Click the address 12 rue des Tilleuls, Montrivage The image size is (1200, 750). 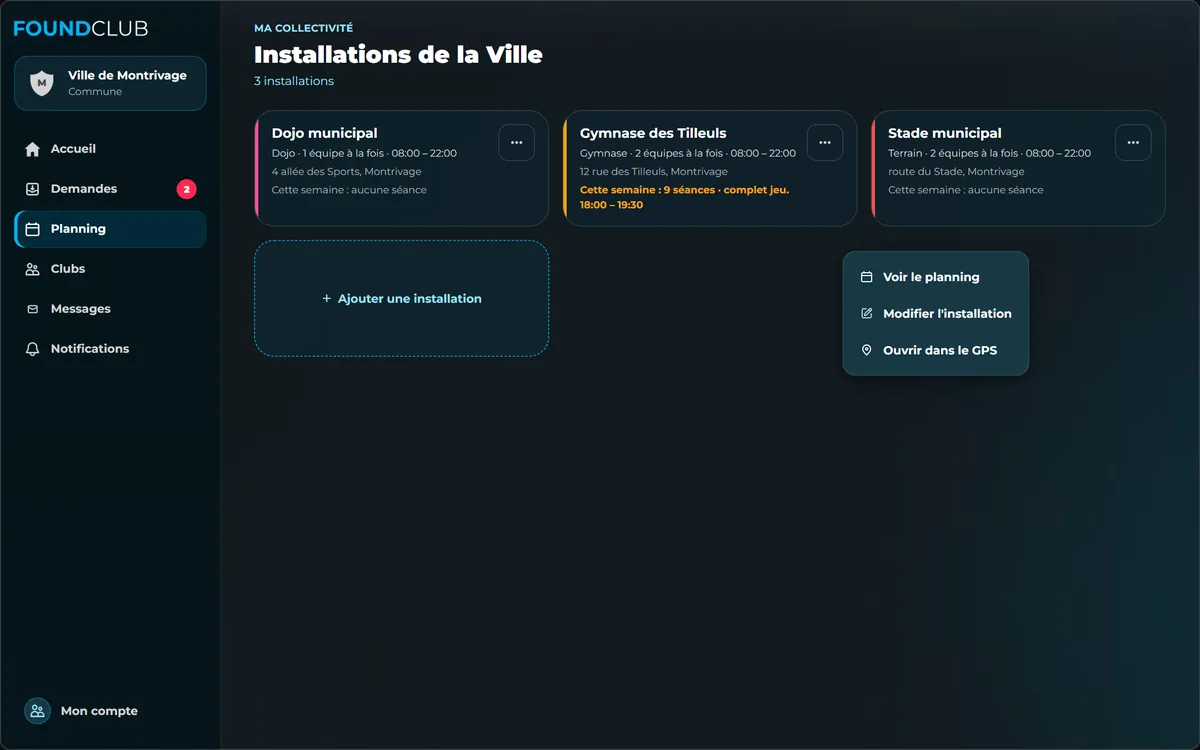pos(654,172)
